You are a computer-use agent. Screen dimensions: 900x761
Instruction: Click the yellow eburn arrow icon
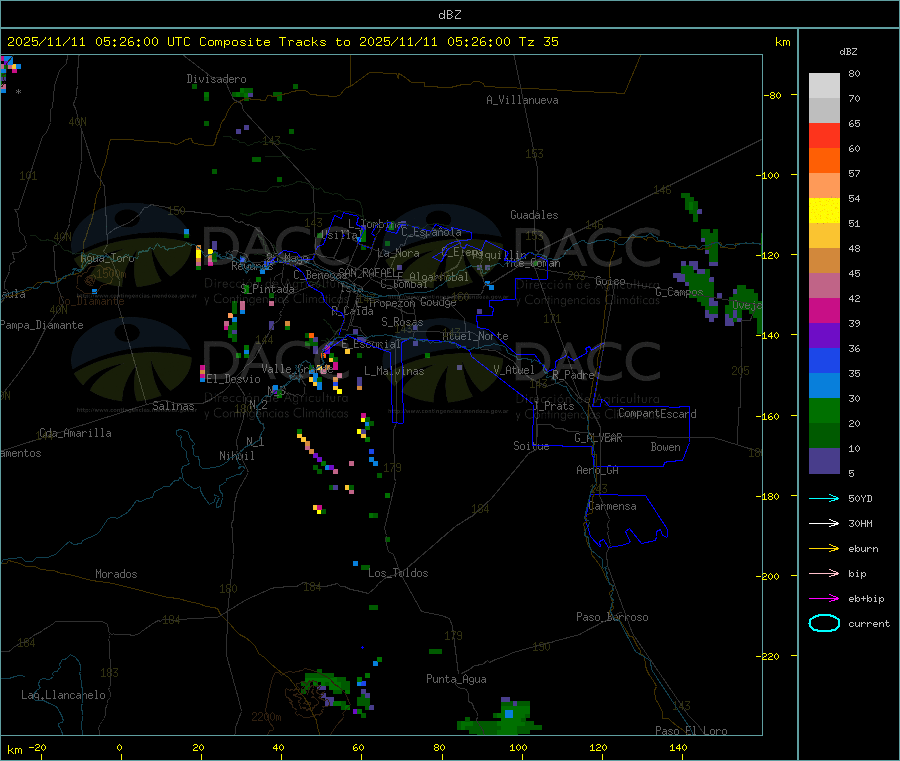coord(824,549)
